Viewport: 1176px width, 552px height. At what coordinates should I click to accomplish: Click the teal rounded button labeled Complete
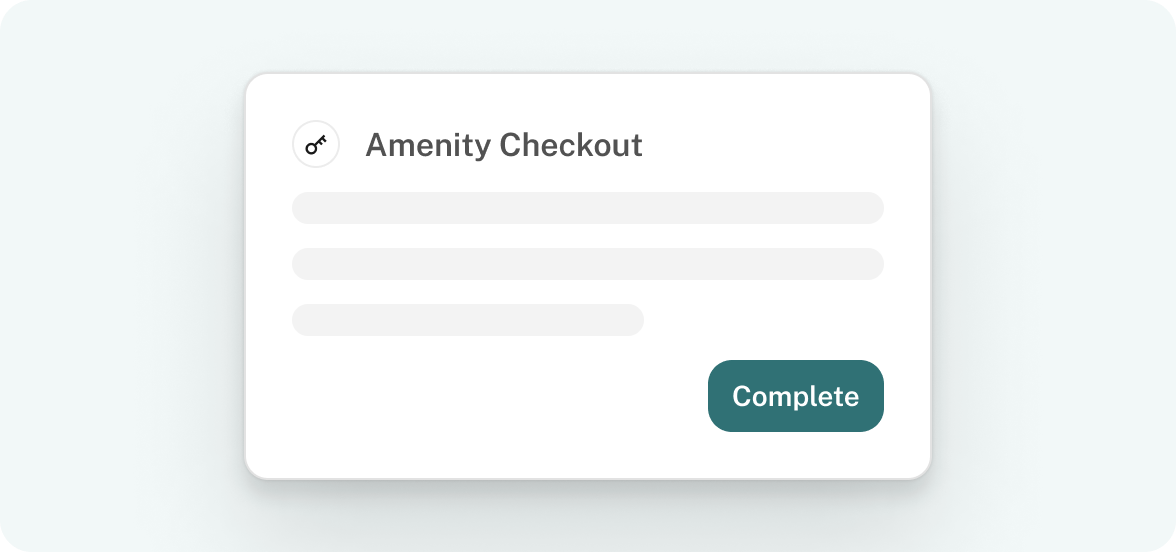tap(796, 396)
